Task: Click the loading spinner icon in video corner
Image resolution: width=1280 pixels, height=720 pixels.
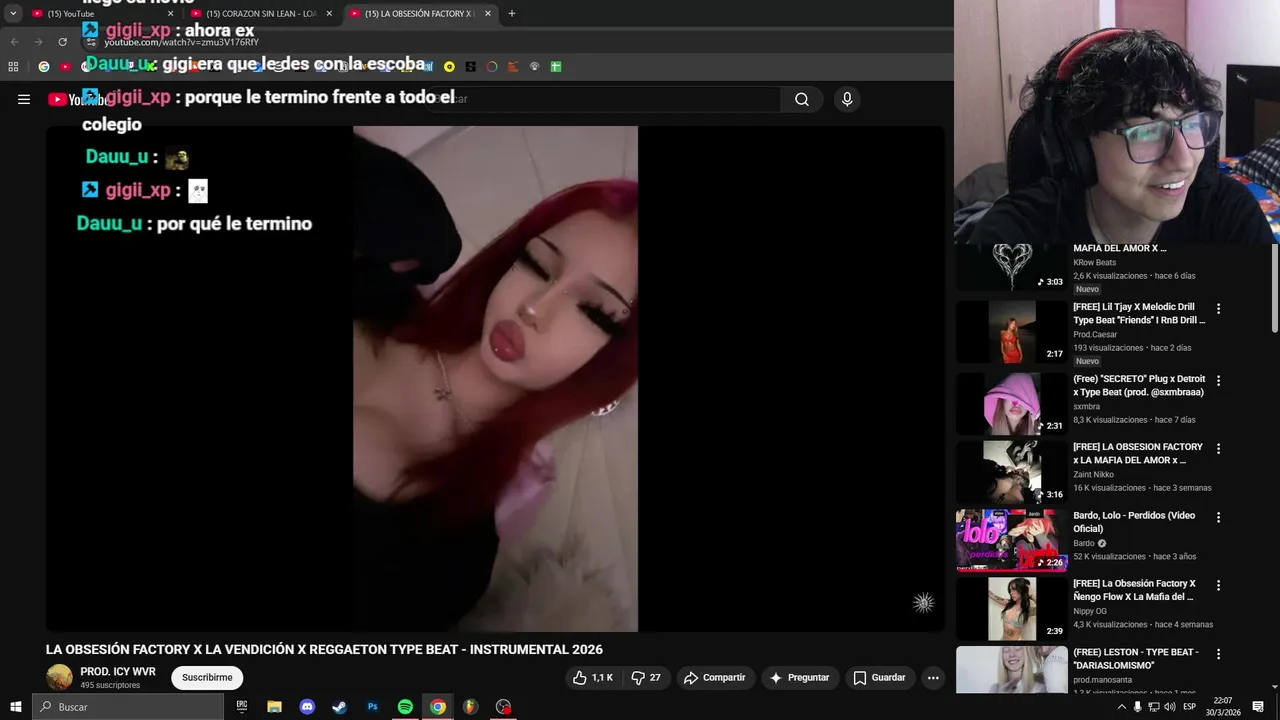Action: 924,603
